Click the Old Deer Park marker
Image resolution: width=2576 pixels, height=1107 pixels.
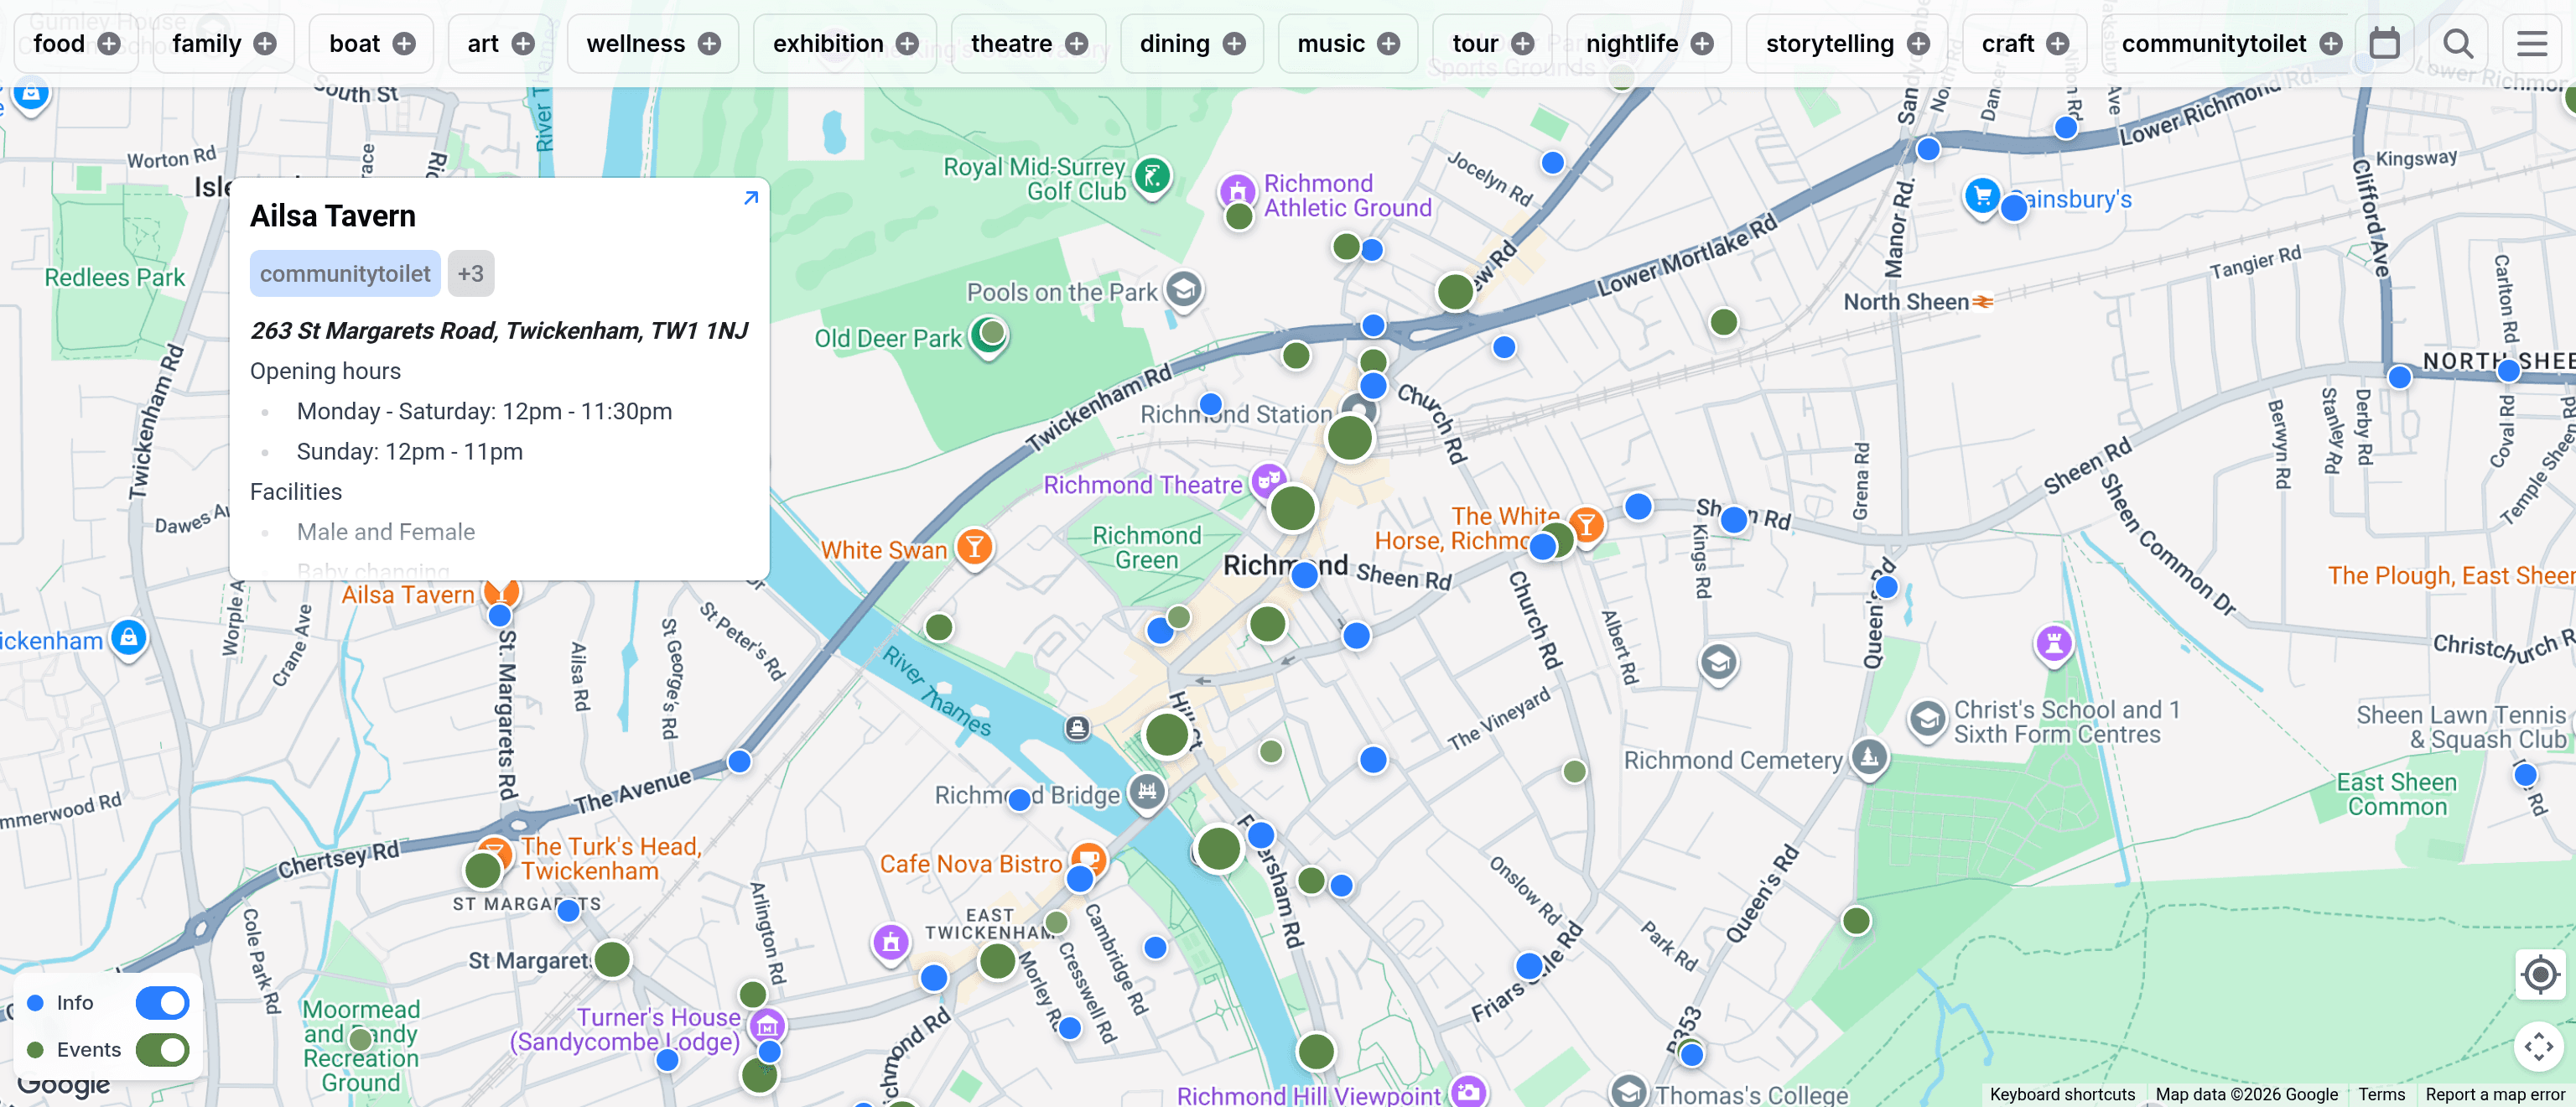pos(989,336)
